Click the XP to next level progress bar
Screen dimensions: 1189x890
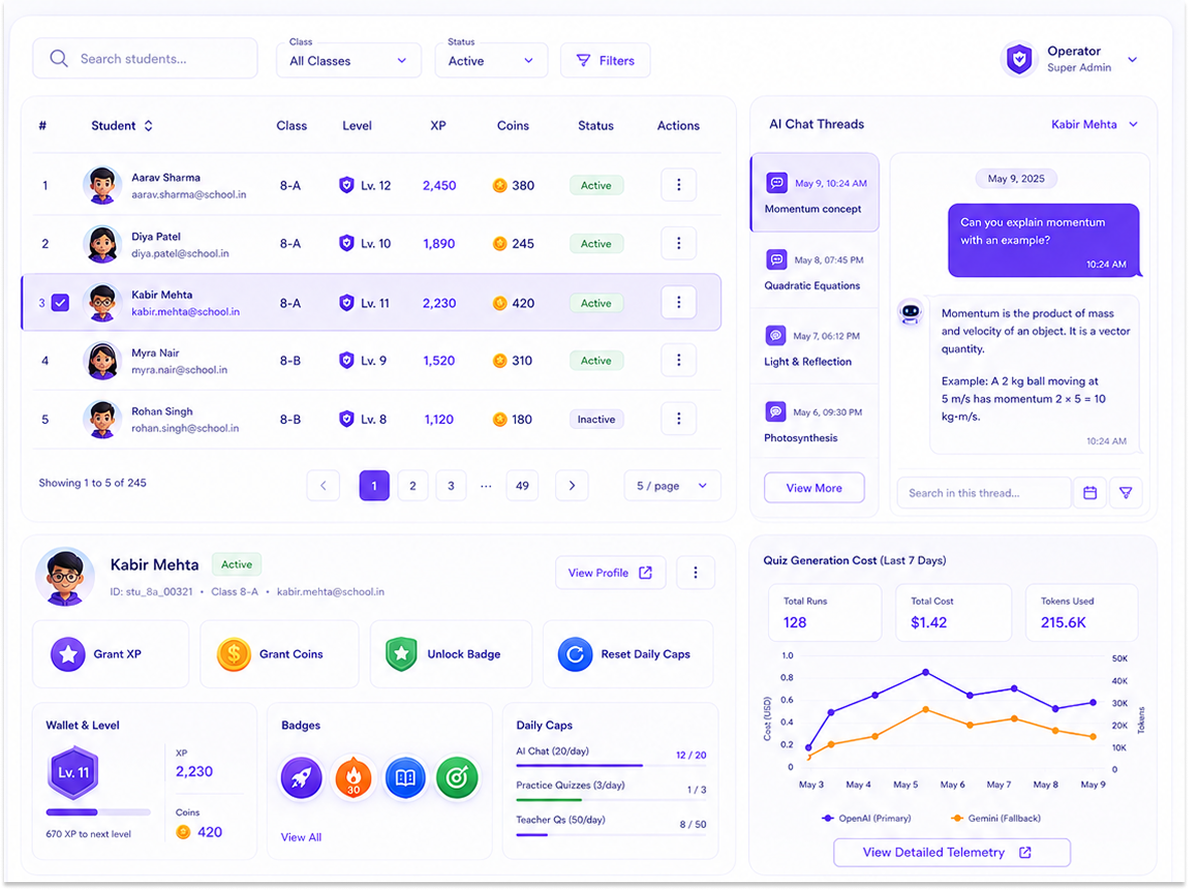pyautogui.click(x=99, y=812)
